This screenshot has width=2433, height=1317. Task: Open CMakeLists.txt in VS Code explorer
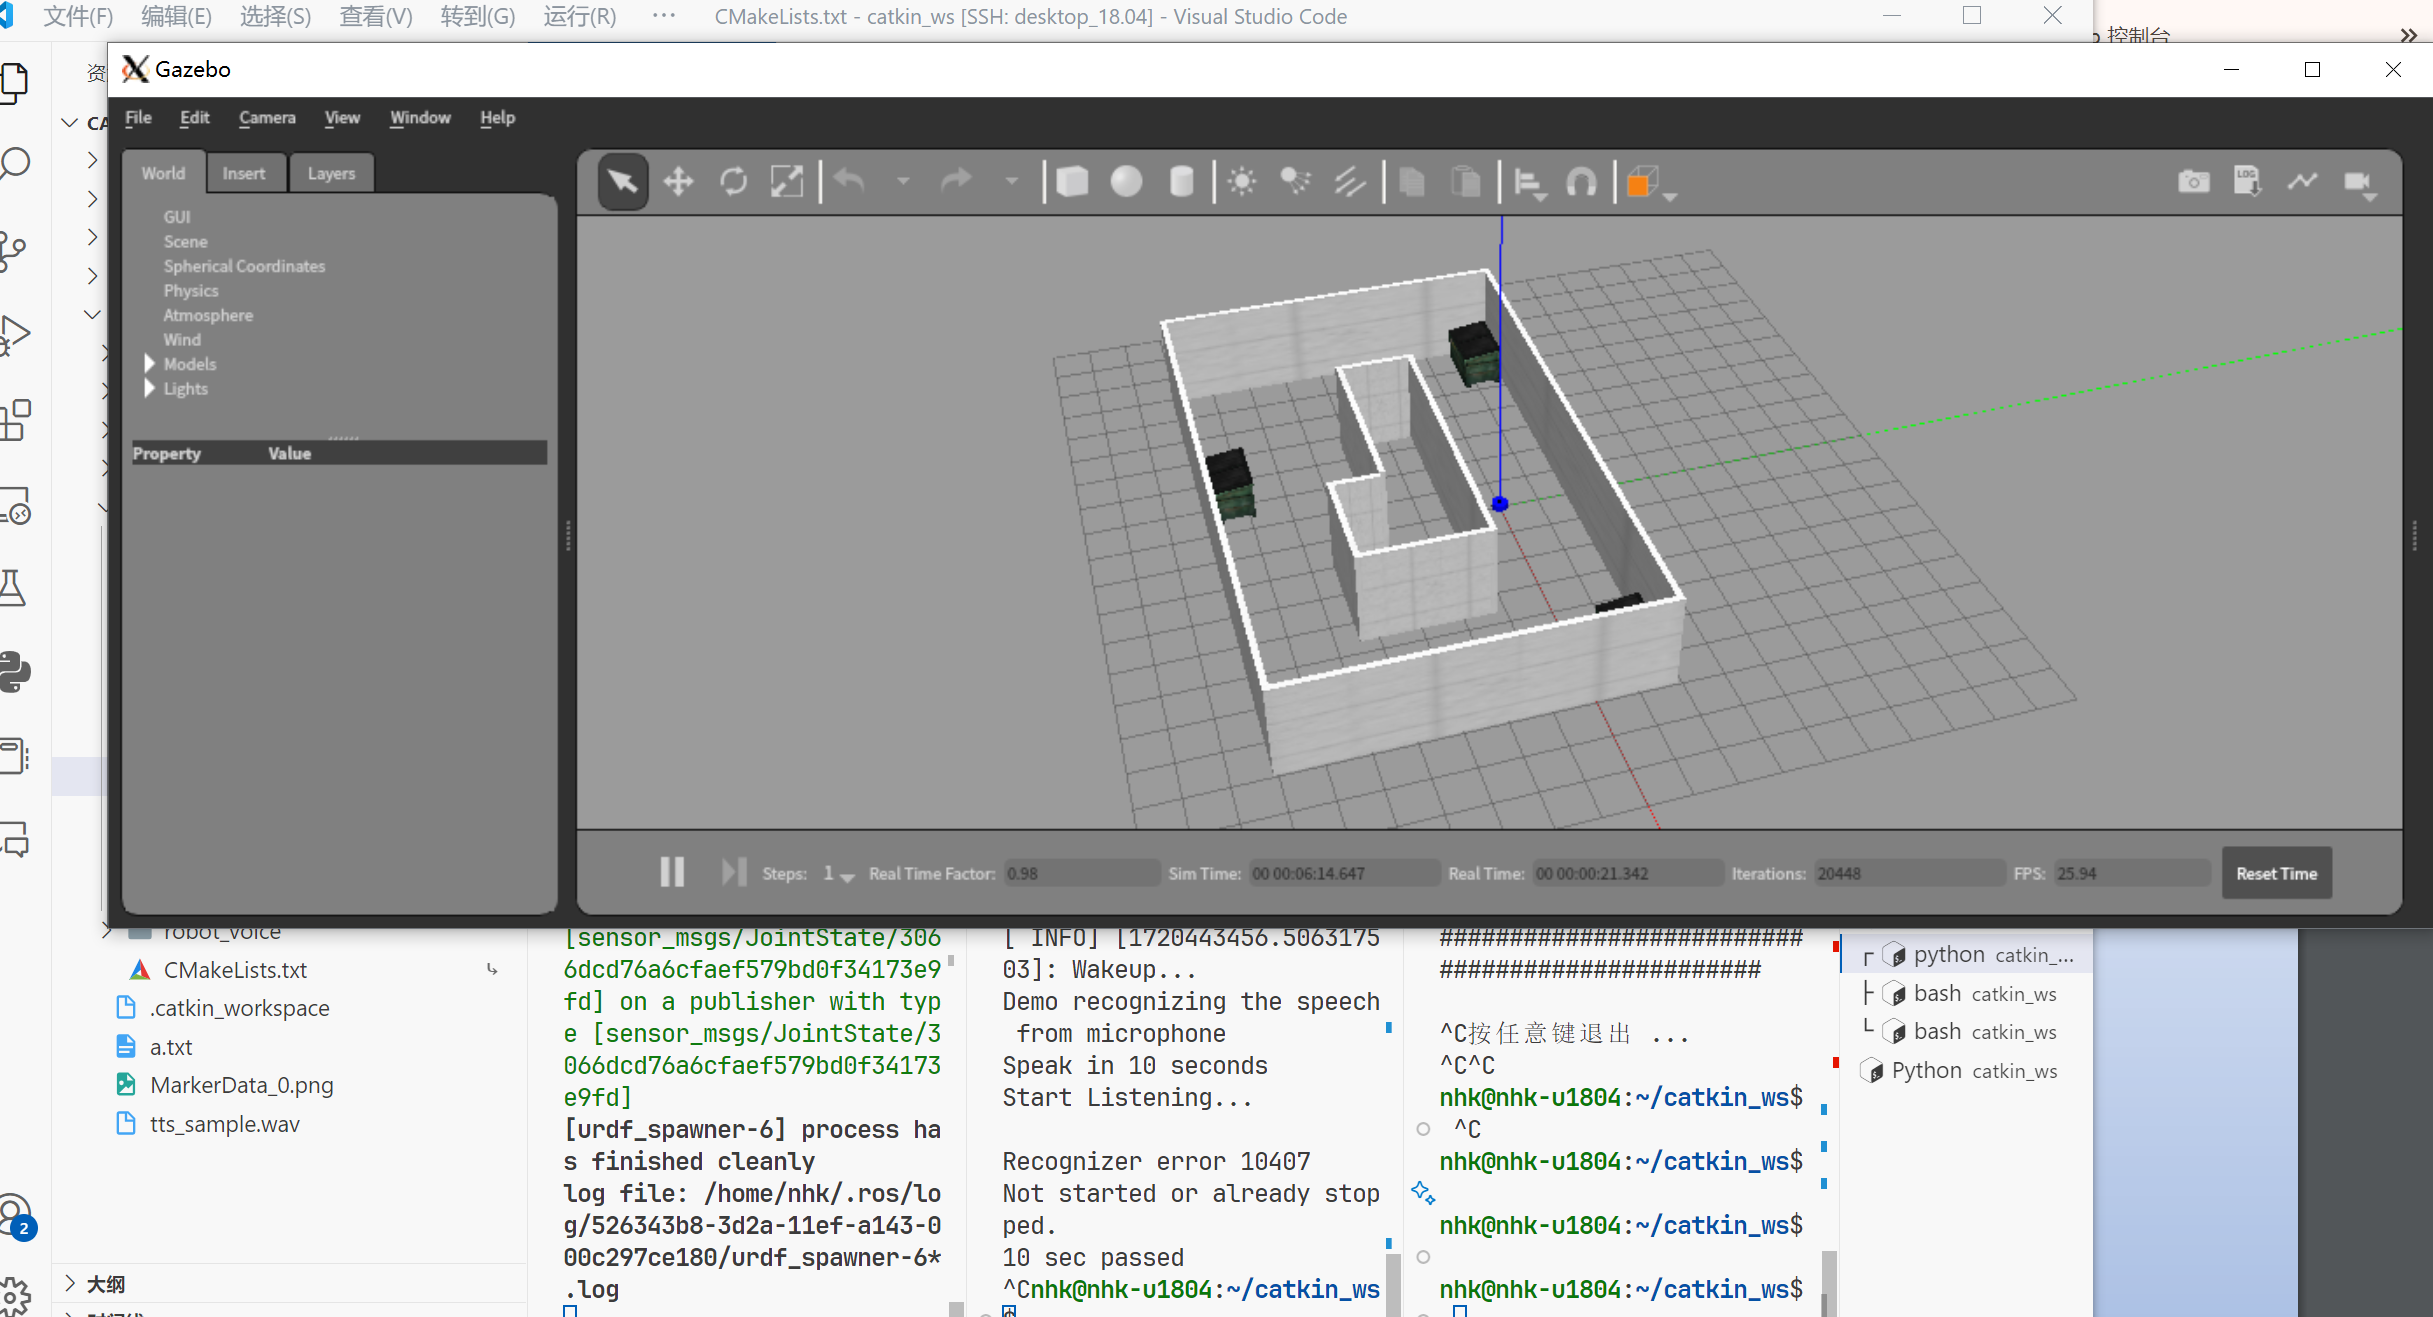235,970
